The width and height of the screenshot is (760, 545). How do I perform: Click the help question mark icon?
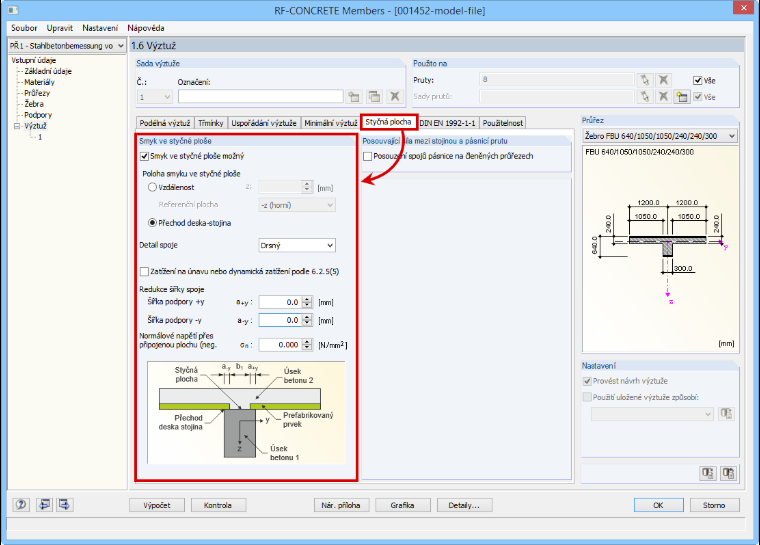tap(21, 505)
